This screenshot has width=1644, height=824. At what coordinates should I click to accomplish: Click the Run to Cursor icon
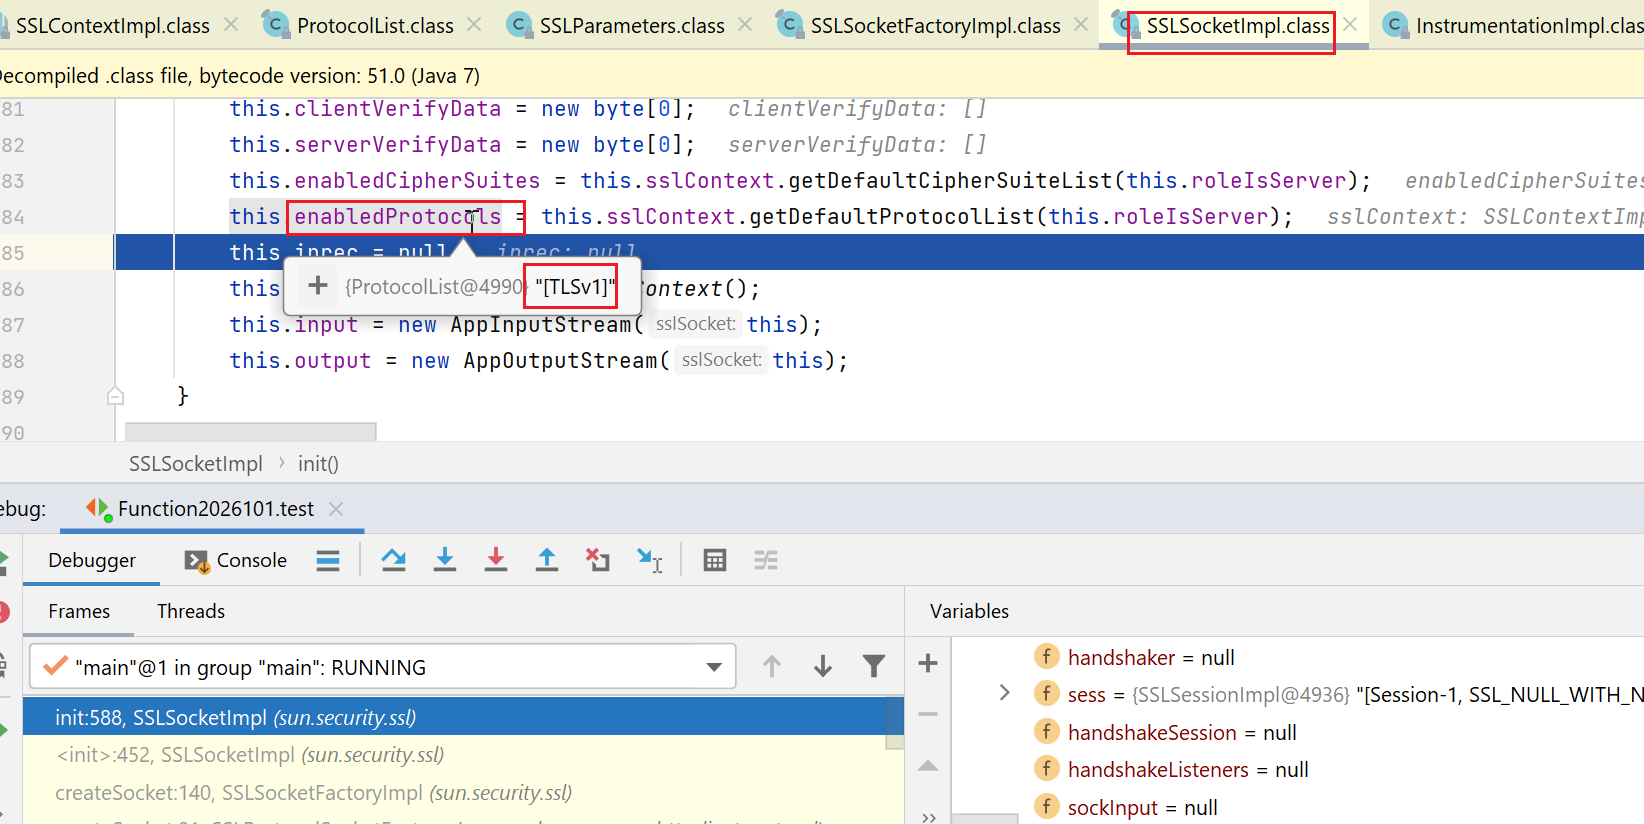(650, 560)
